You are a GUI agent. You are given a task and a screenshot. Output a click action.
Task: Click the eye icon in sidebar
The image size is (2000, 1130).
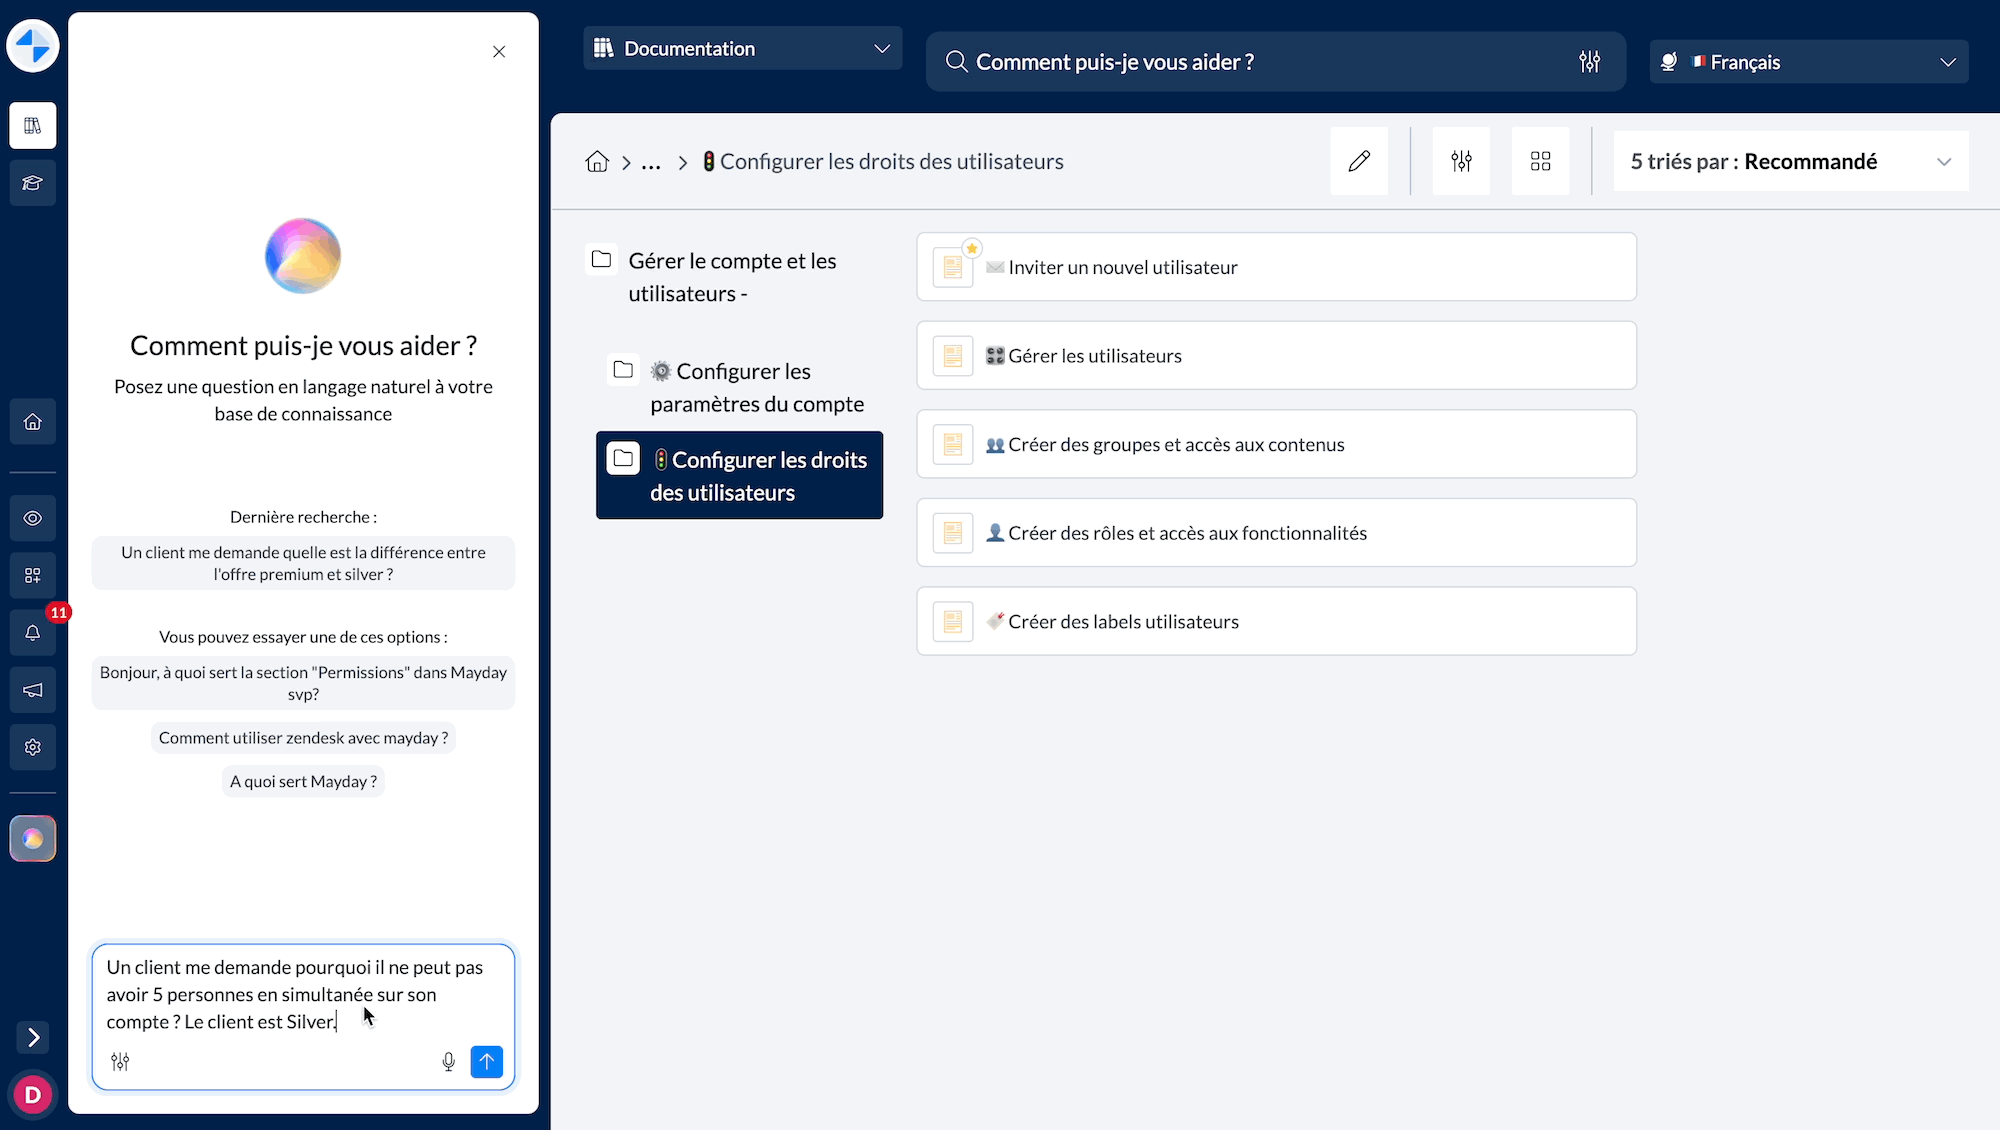point(33,518)
